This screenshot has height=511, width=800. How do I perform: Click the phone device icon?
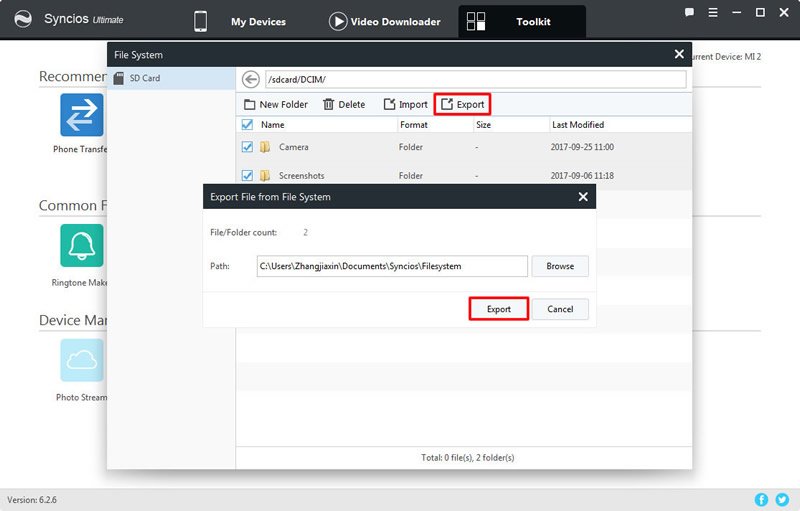201,21
